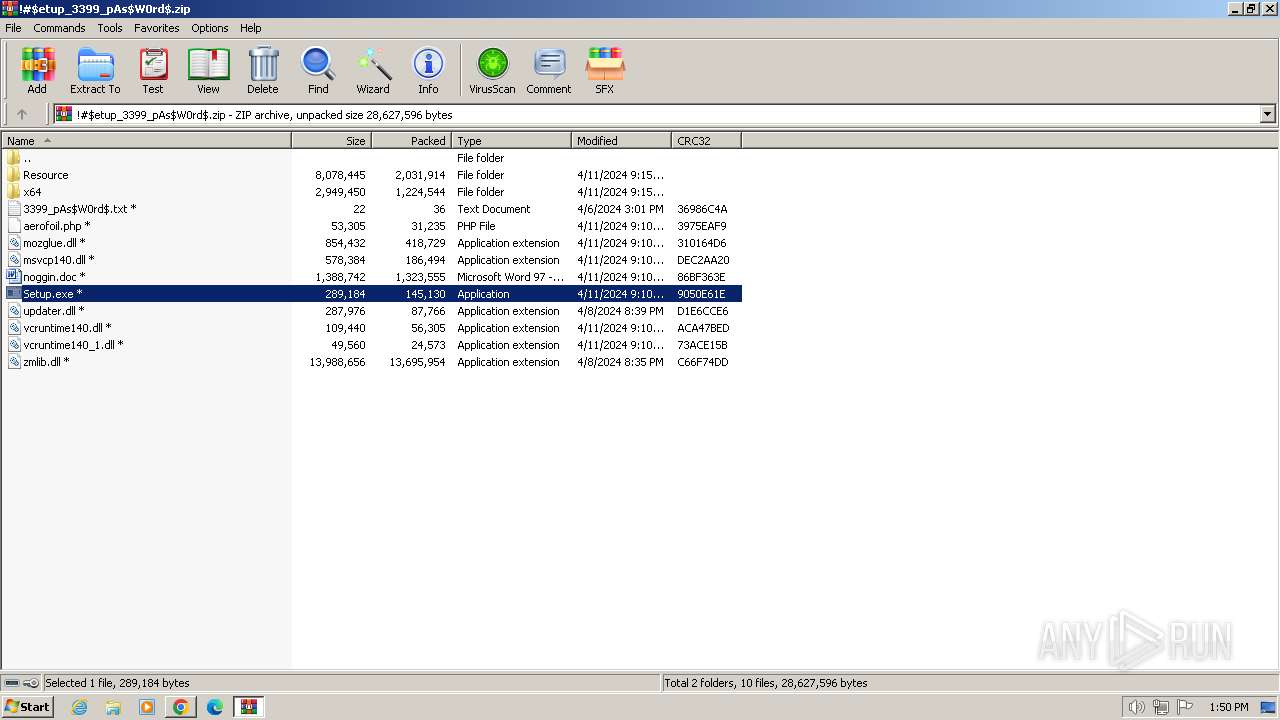
Task: Run Test on the archive
Action: (x=153, y=71)
